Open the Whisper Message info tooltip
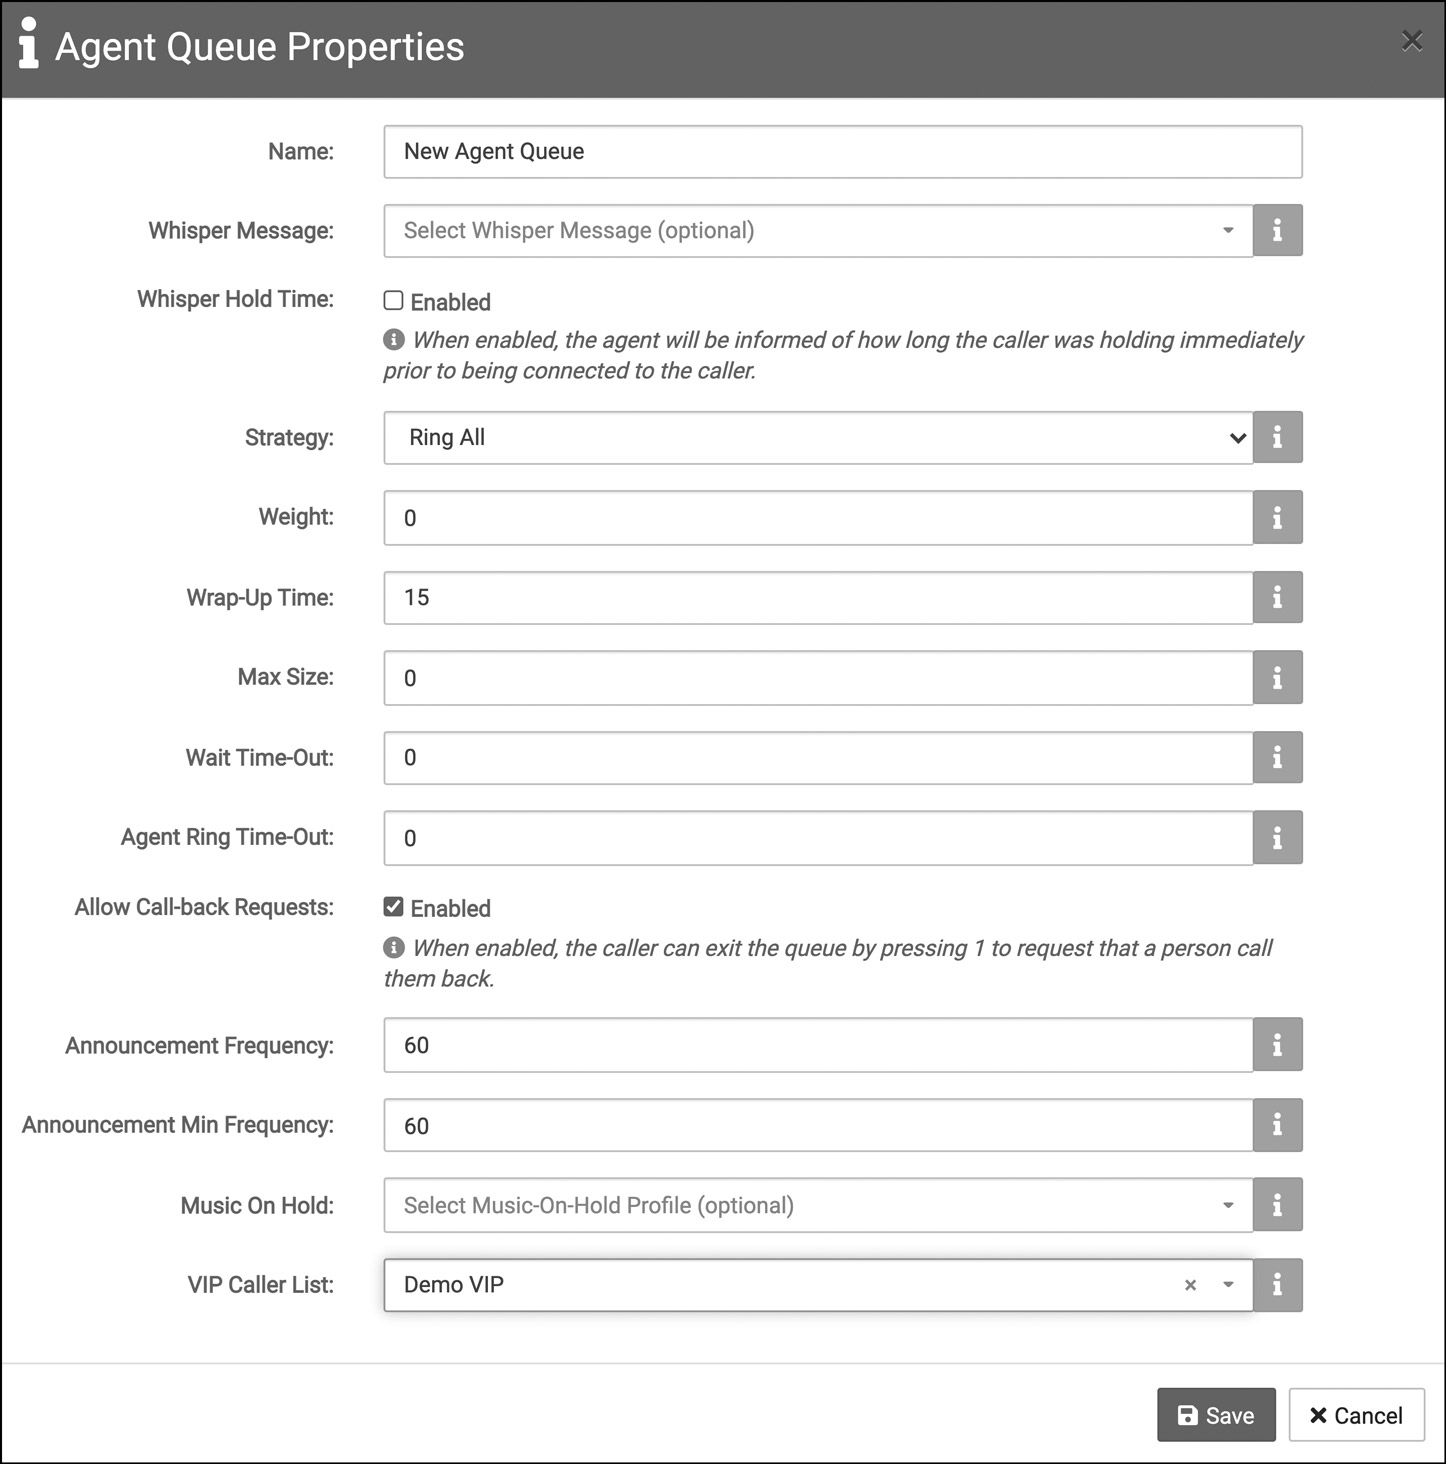 1277,230
